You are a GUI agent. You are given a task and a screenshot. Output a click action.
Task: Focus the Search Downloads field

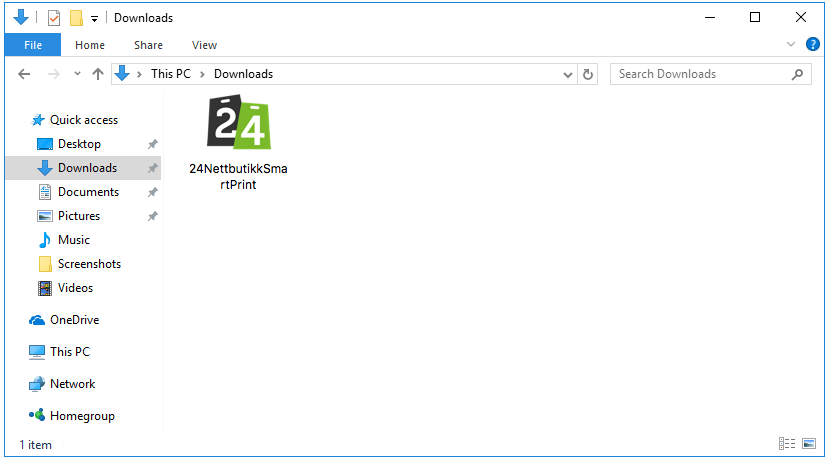[x=710, y=74]
